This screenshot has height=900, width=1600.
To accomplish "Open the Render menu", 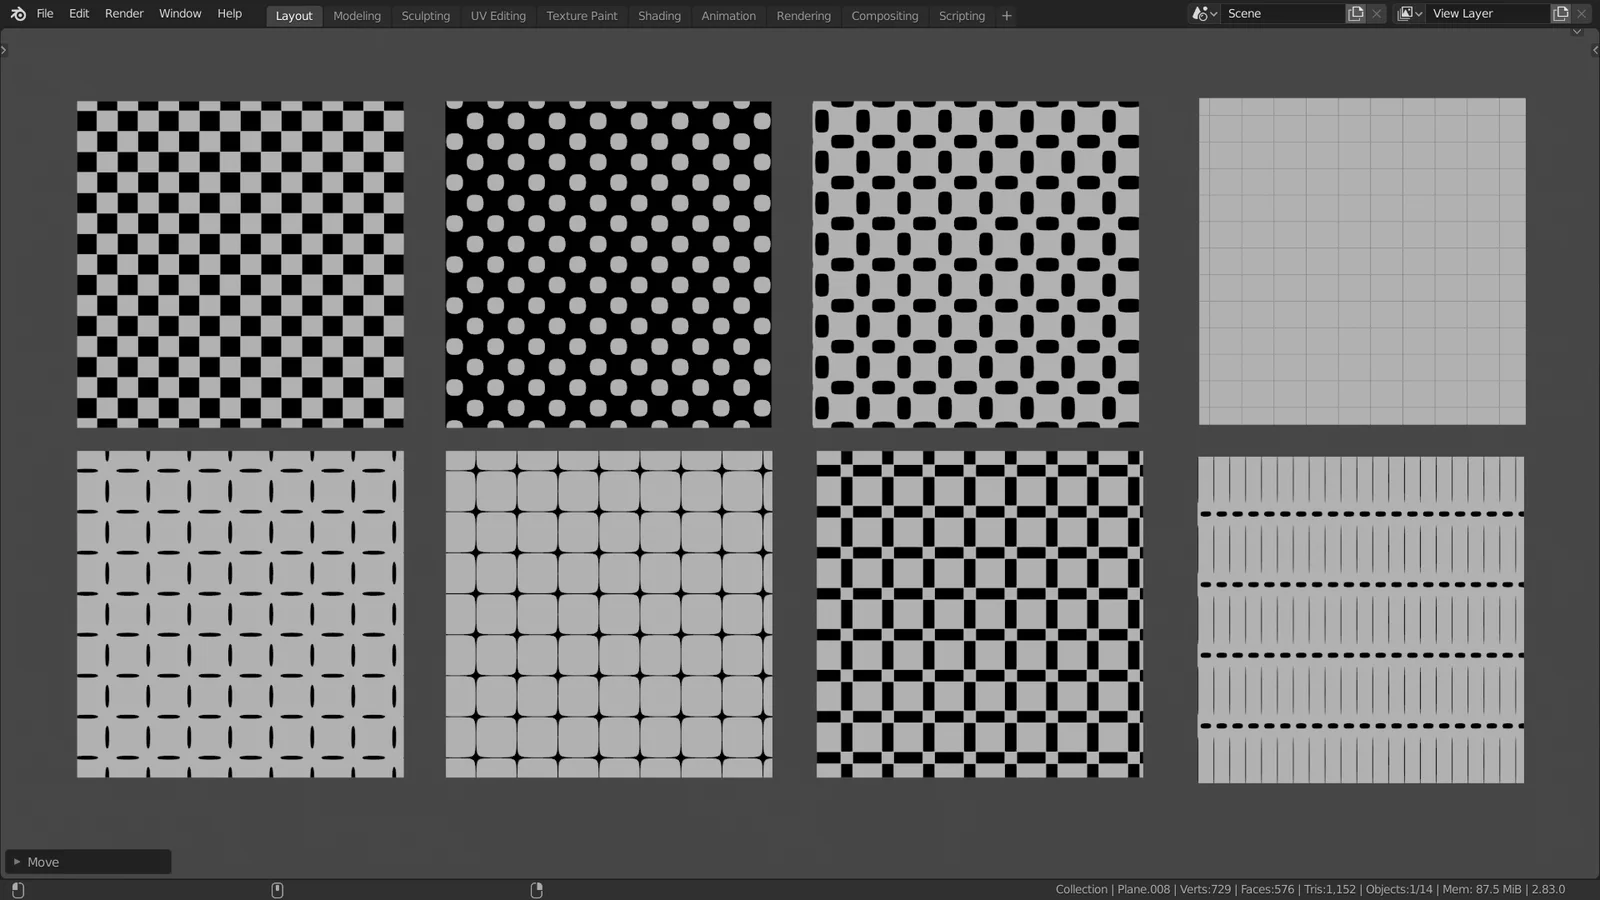I will pos(124,13).
